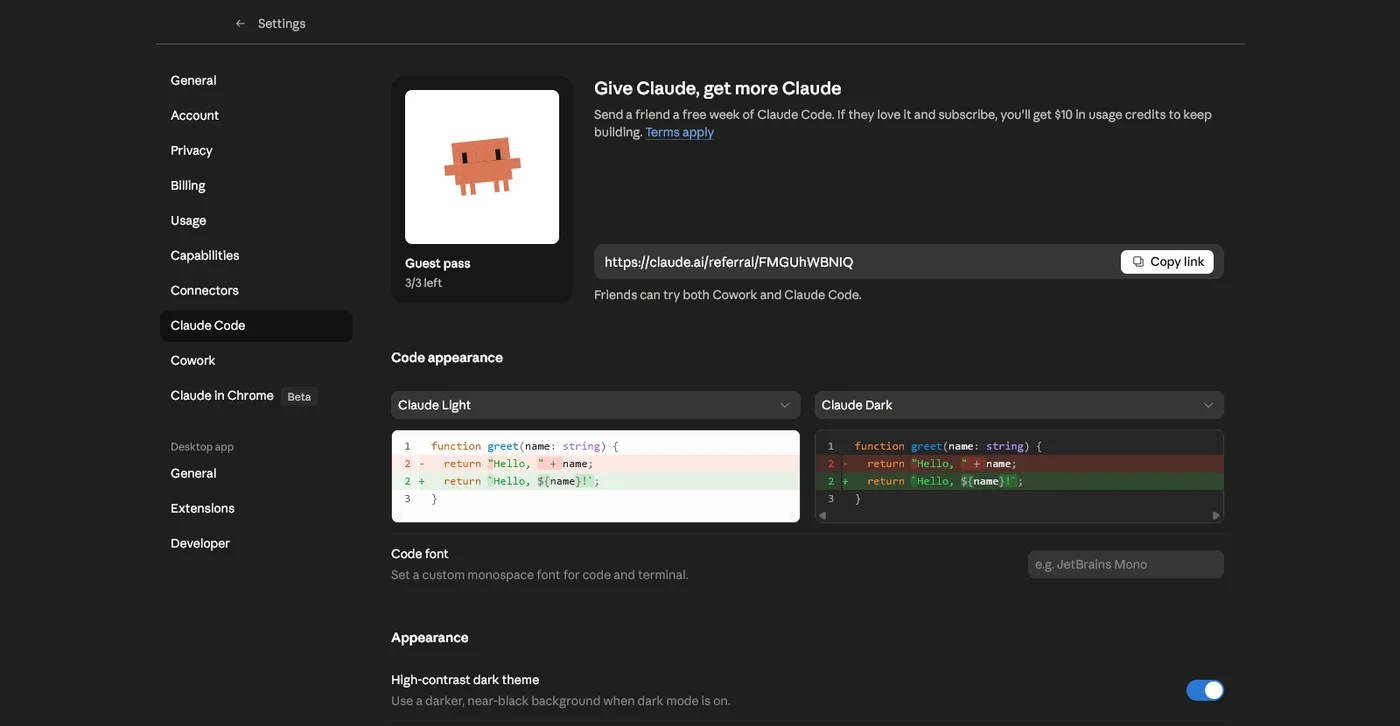Click the "Give Claude, get more Claude" heading

tap(718, 88)
